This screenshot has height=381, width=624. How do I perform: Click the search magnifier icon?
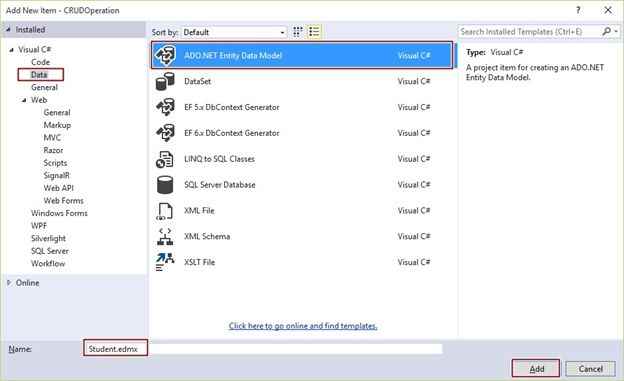coord(606,31)
